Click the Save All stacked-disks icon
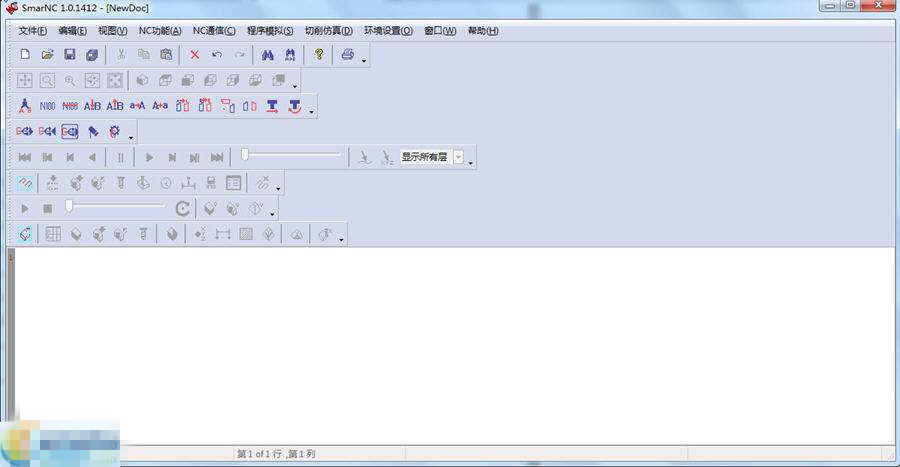Viewport: 900px width, 467px height. [92, 55]
